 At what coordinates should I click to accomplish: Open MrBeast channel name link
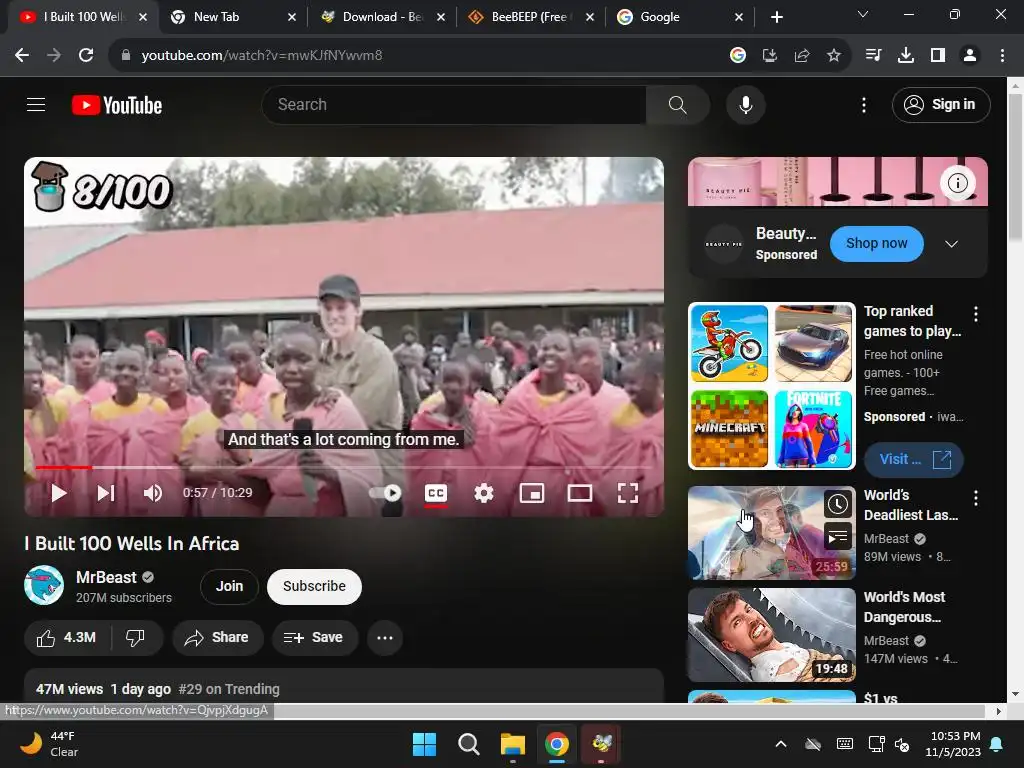[x=106, y=577]
